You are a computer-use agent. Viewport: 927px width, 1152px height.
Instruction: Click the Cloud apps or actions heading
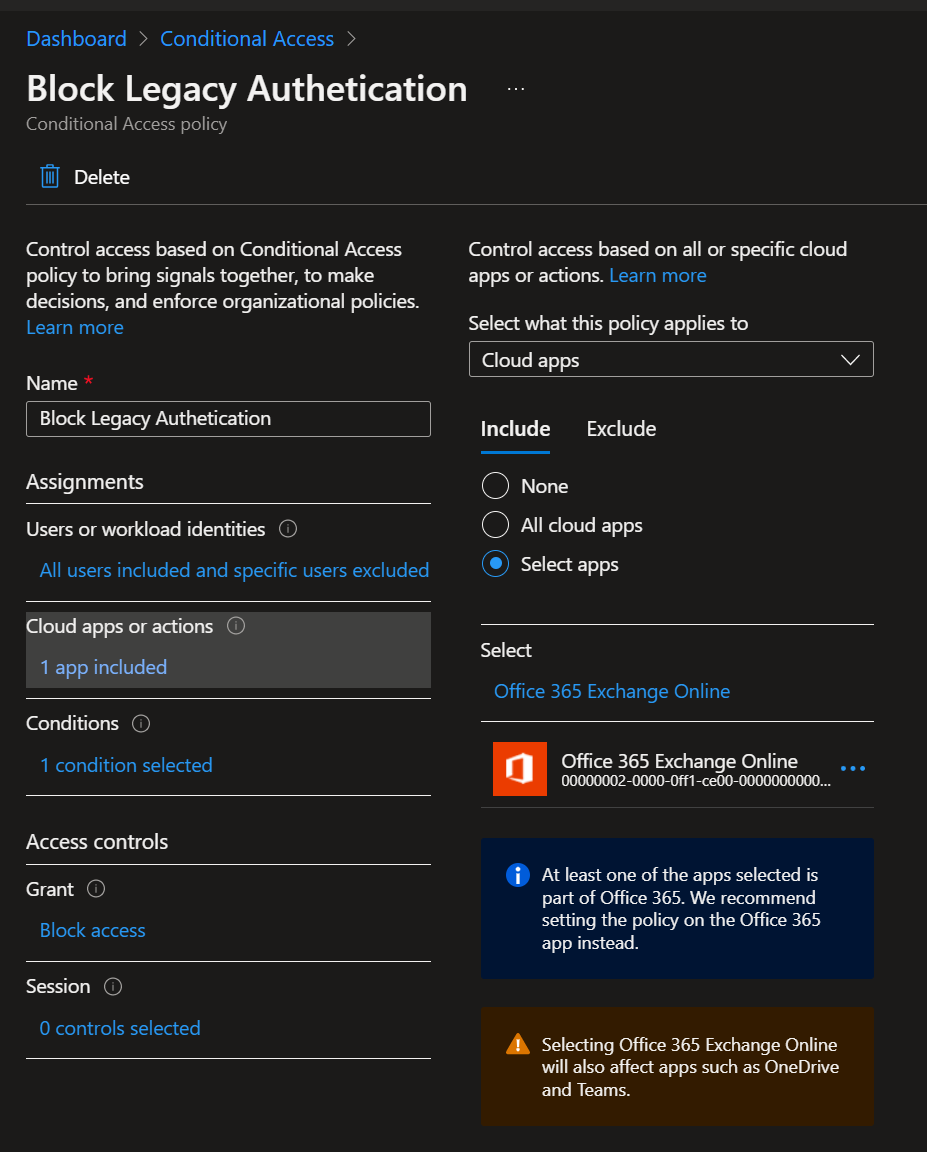coord(120,626)
